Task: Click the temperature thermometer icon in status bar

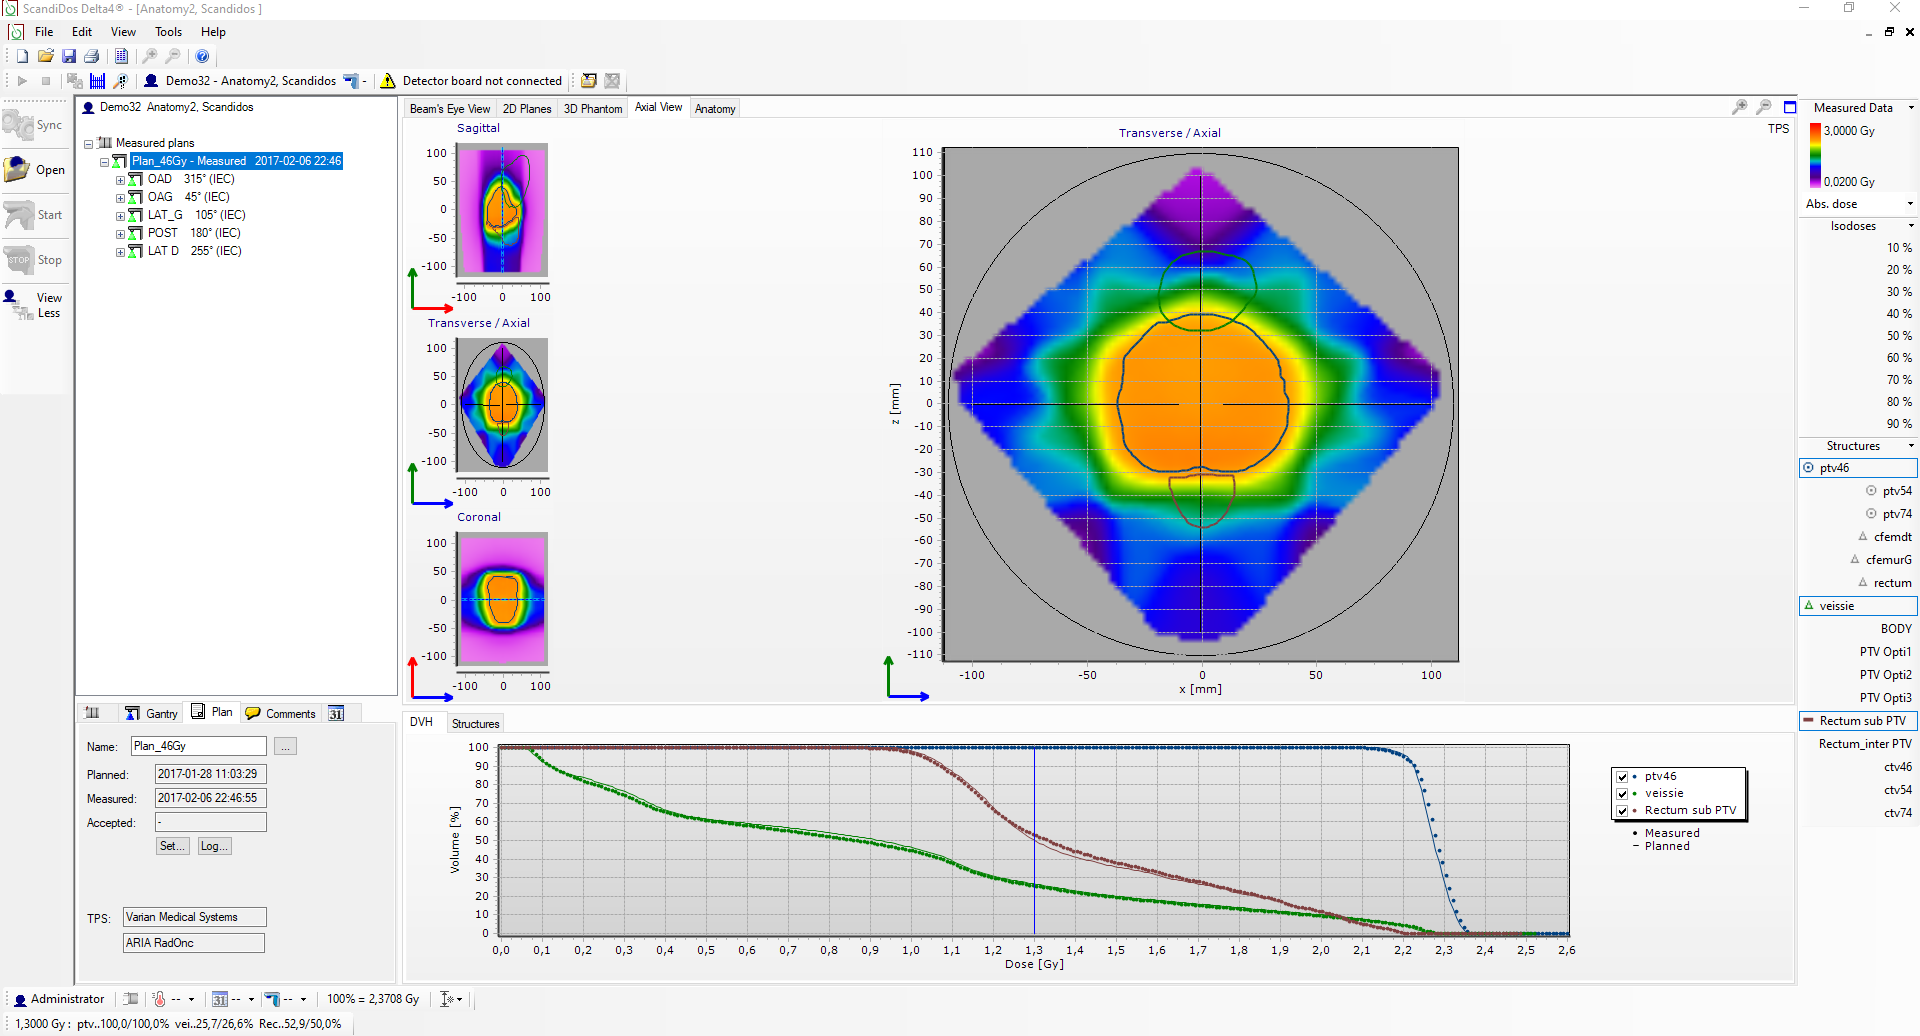Action: [159, 999]
